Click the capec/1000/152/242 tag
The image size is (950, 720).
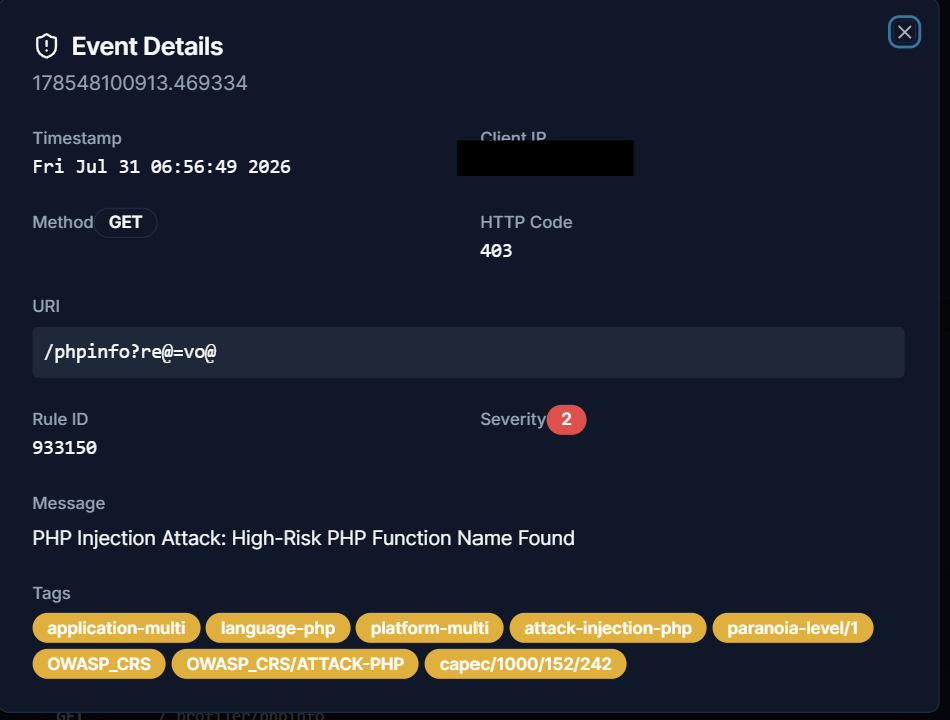[525, 664]
